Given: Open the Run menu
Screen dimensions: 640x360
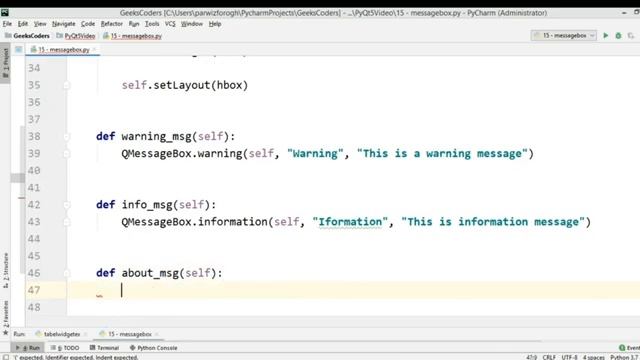Looking at the screenshot, I should pyautogui.click(x=133, y=24).
